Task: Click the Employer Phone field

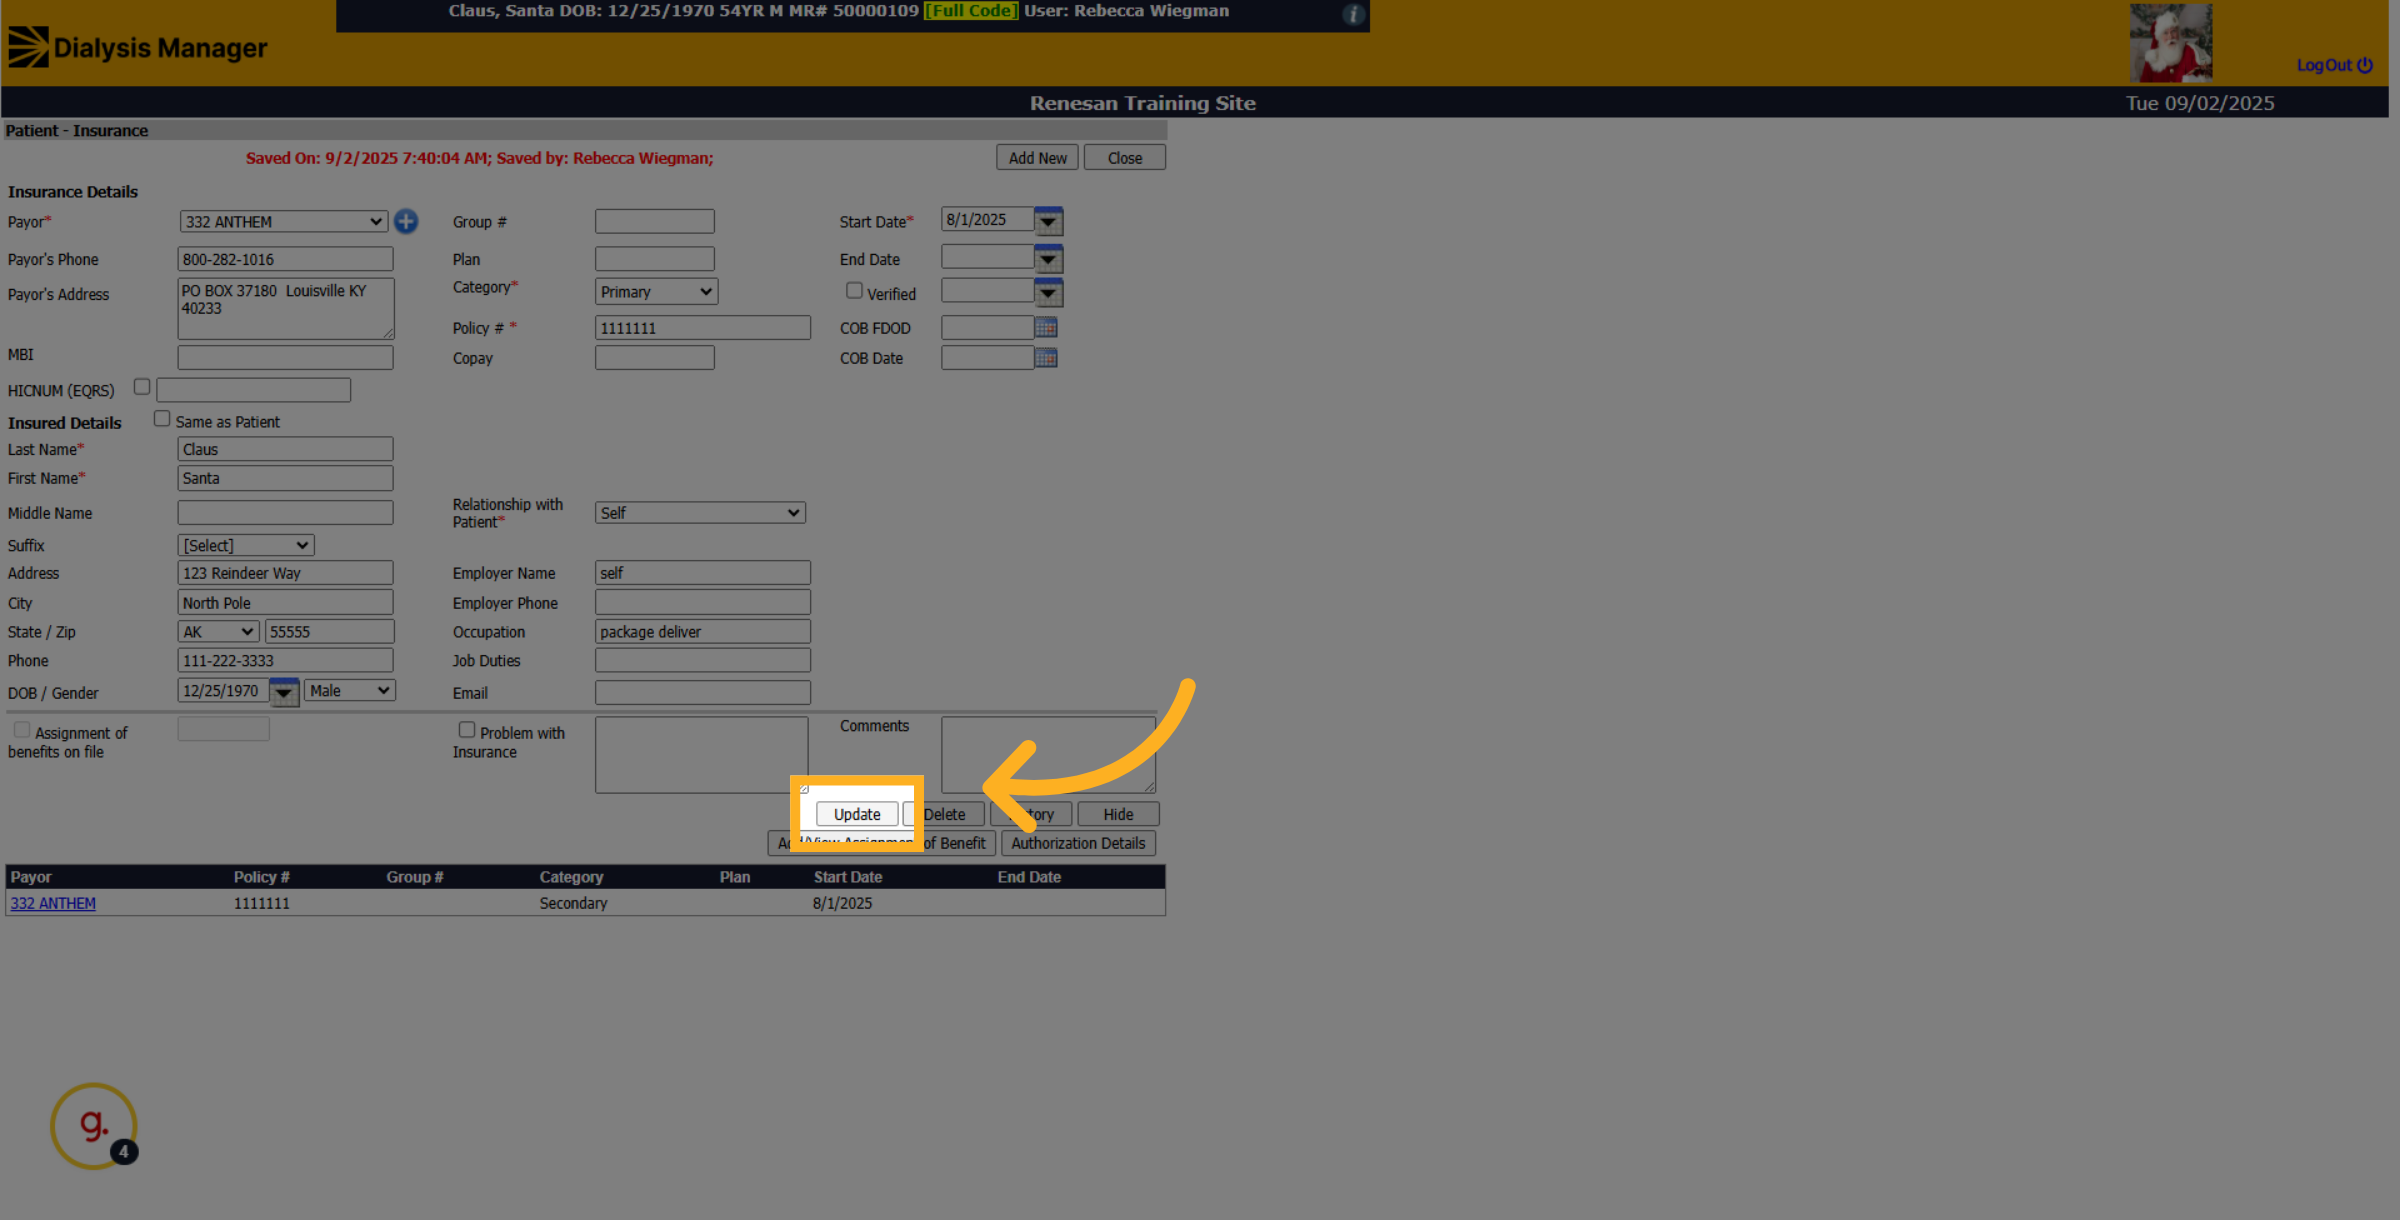Action: click(703, 602)
